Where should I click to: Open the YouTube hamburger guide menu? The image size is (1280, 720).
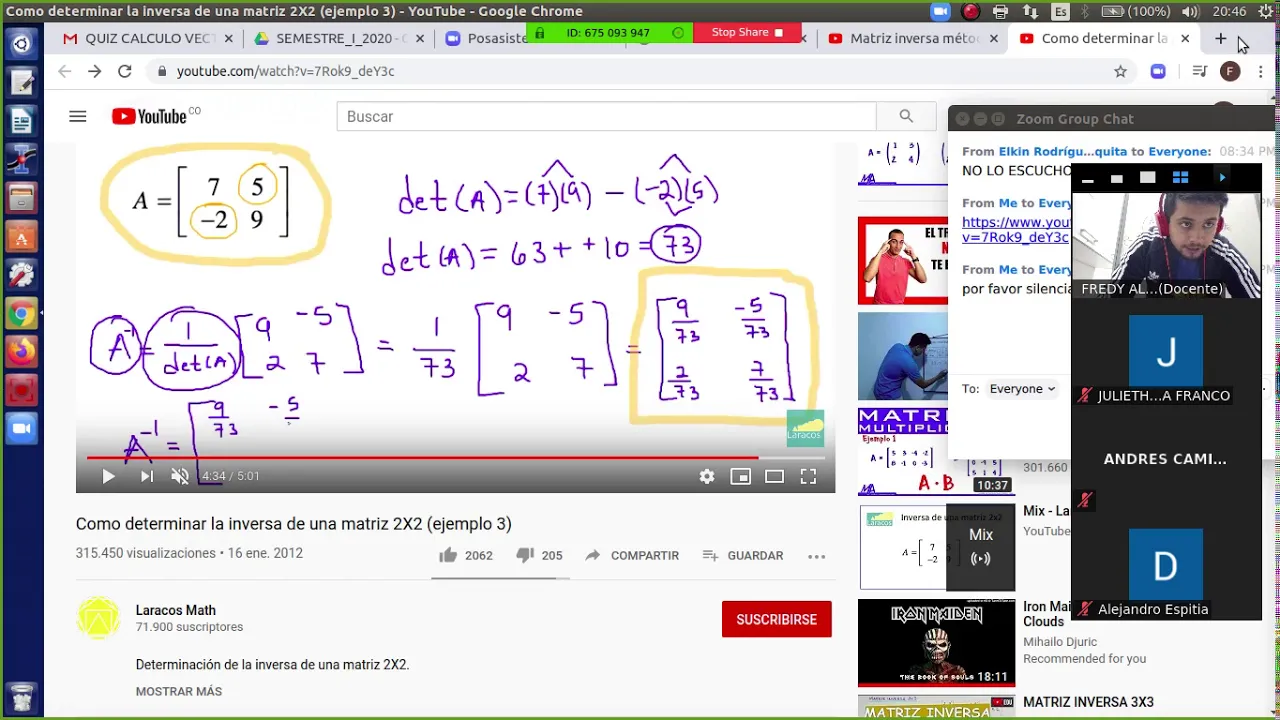coord(78,116)
